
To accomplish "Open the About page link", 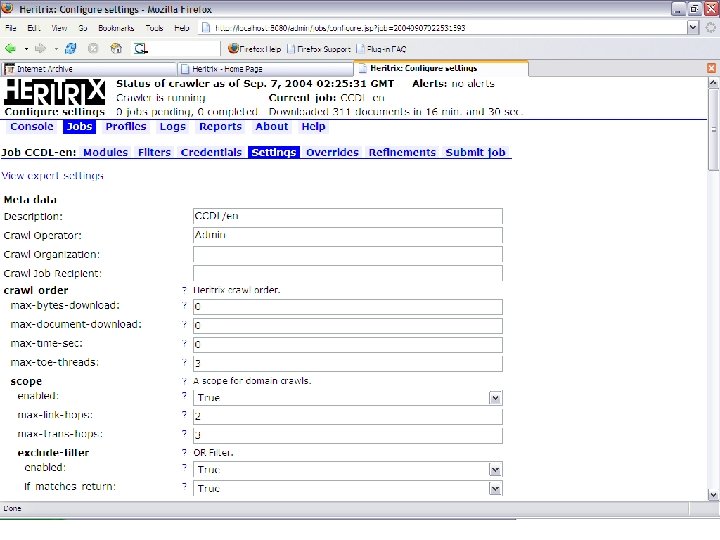I will pos(272,127).
